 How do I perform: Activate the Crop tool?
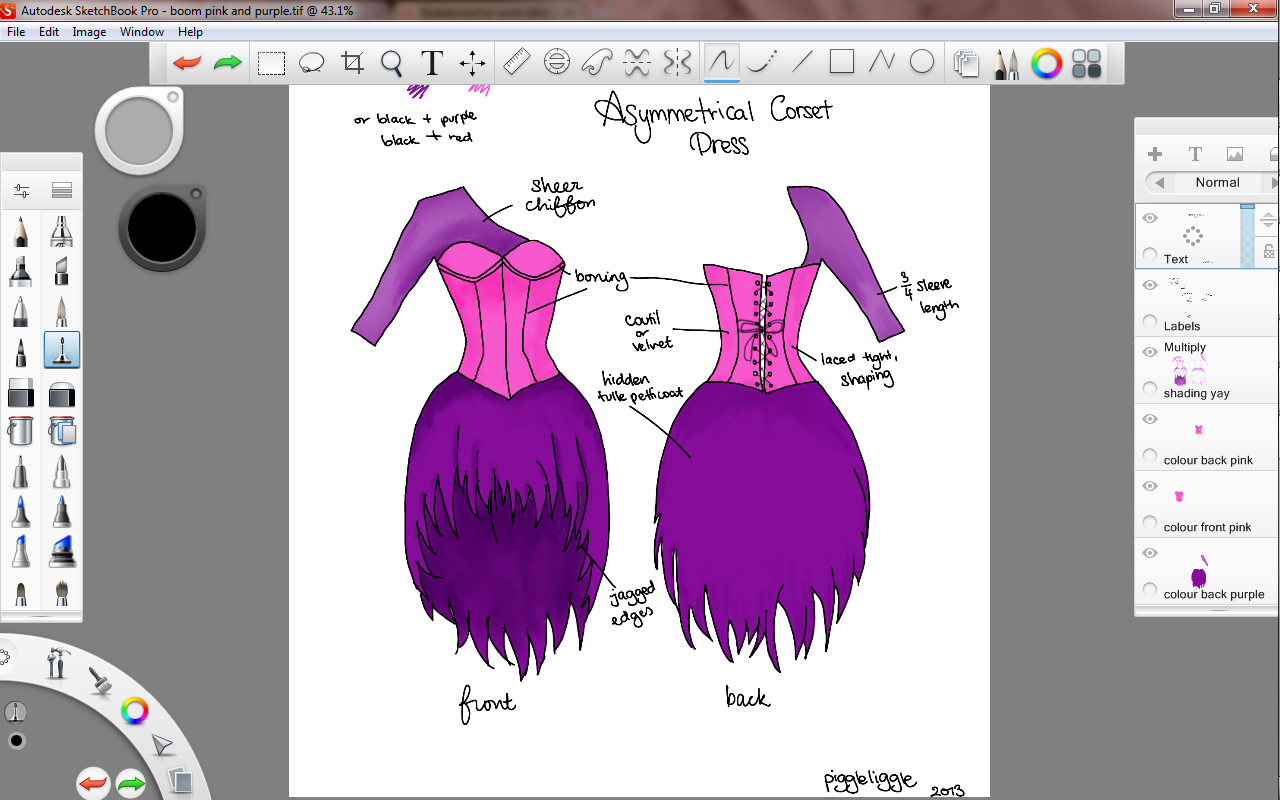pyautogui.click(x=352, y=63)
